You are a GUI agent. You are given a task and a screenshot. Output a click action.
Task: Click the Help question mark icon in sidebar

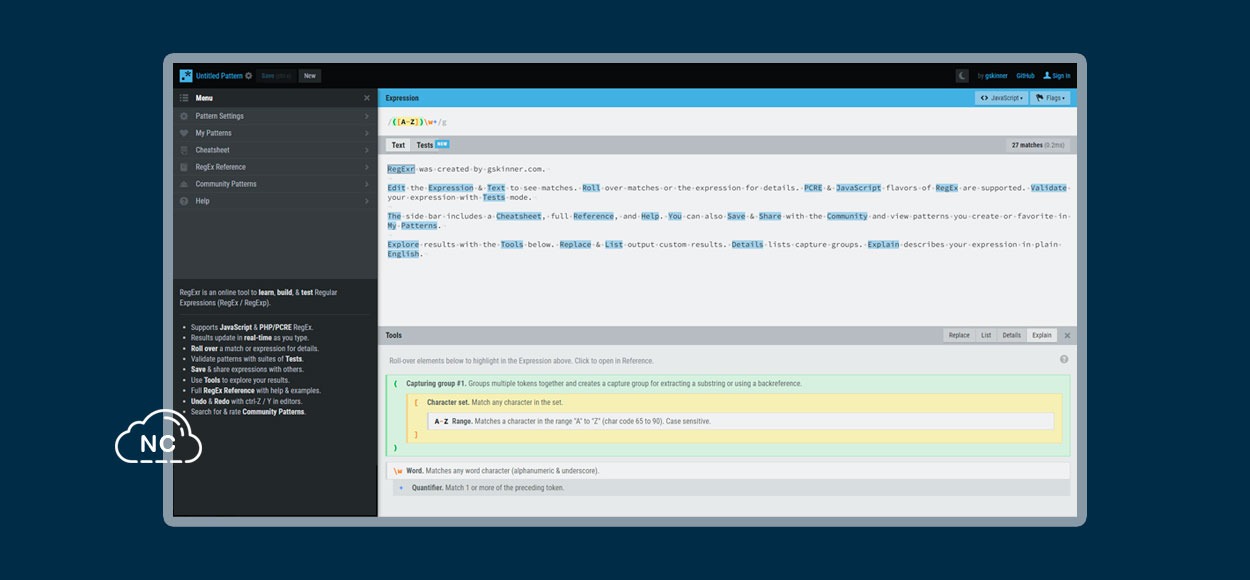[x=184, y=201]
